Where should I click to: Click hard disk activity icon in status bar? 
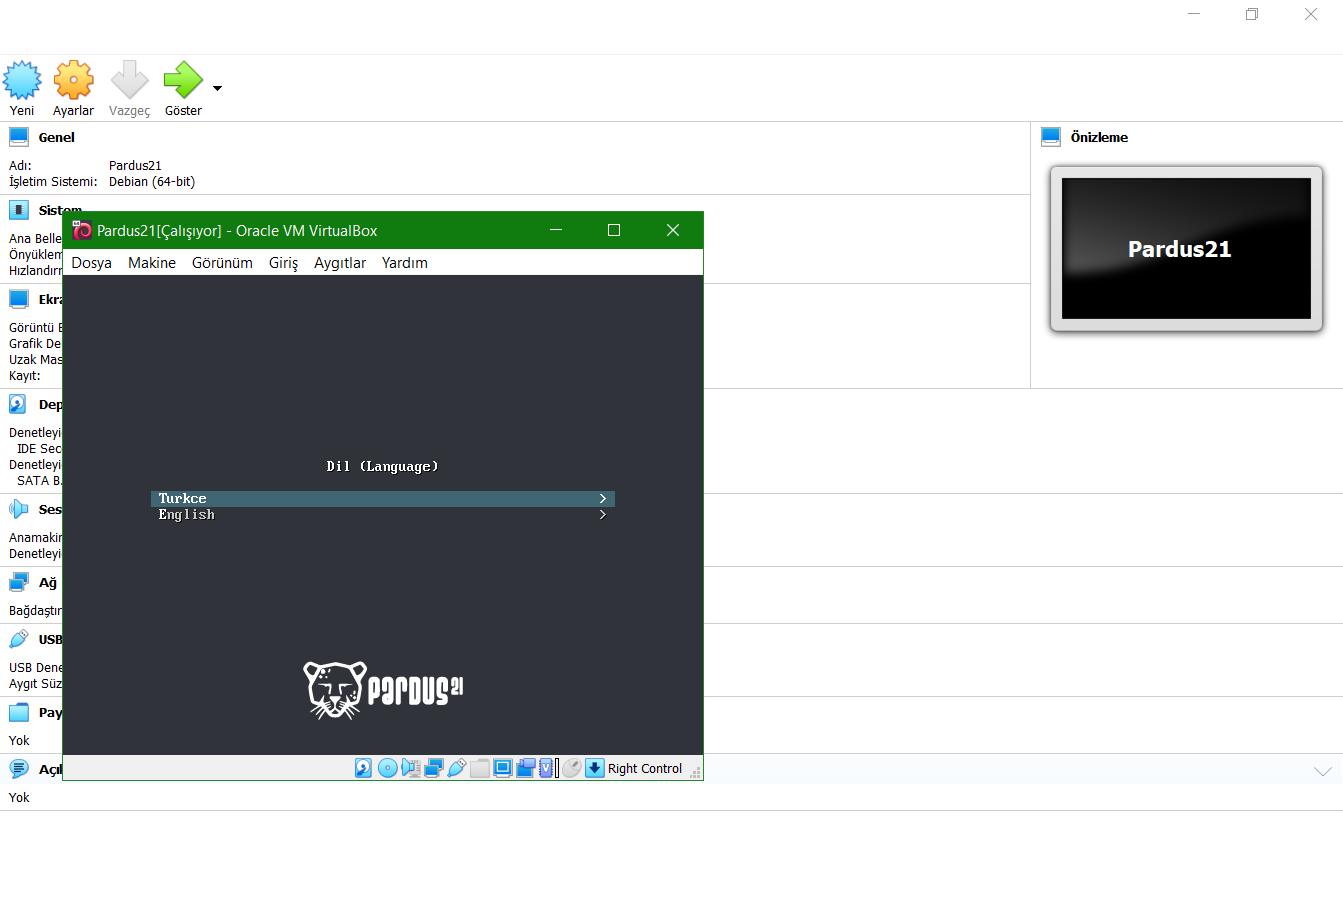(363, 768)
